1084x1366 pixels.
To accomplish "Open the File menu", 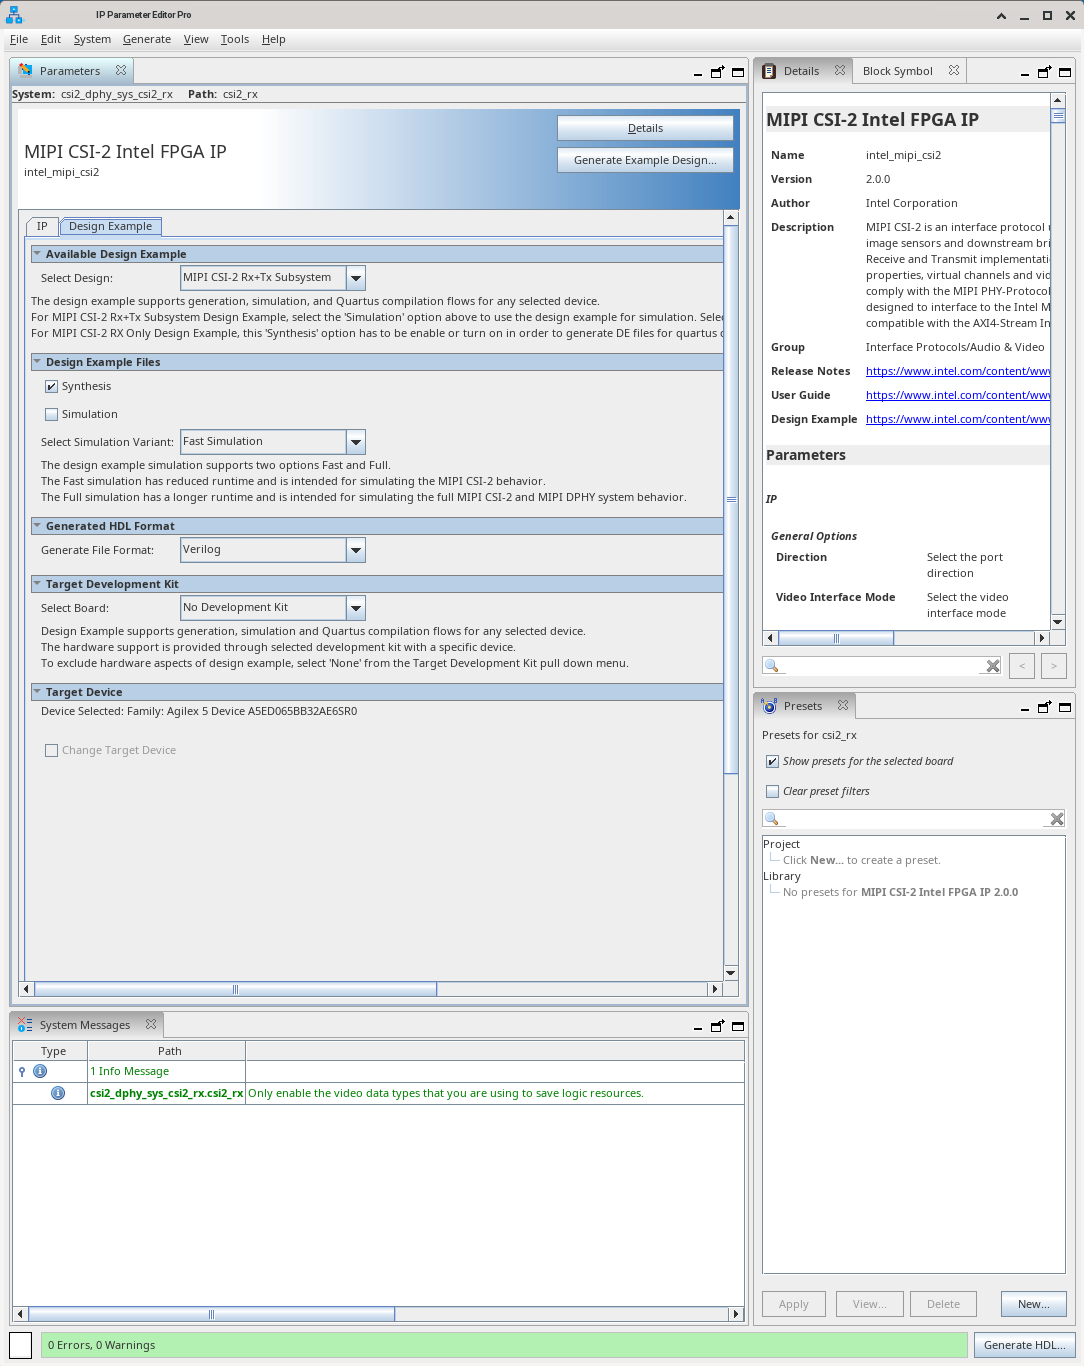I will (x=19, y=39).
